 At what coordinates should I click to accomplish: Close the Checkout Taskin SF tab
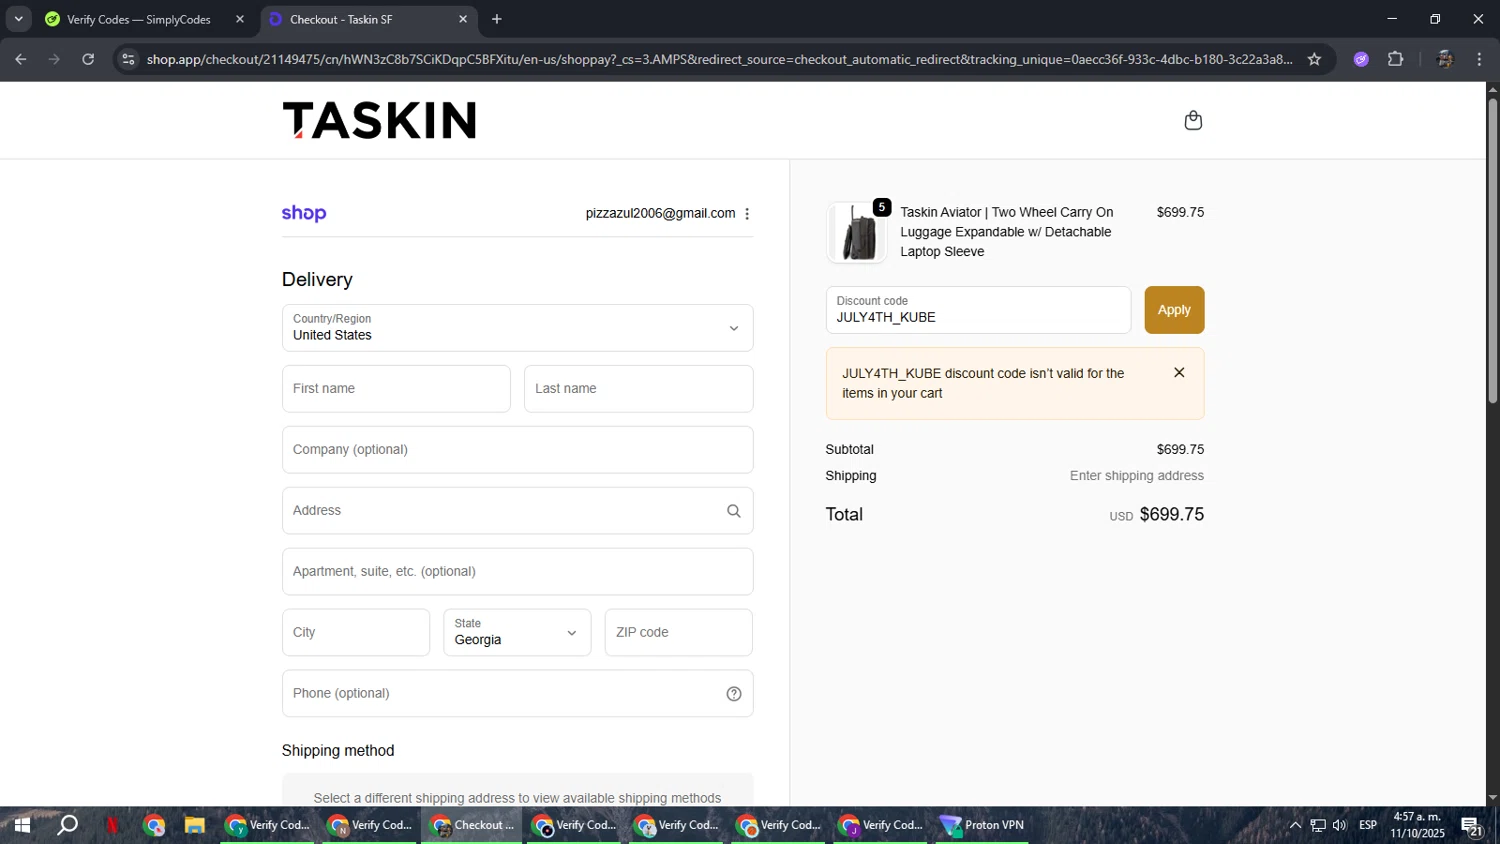point(463,19)
